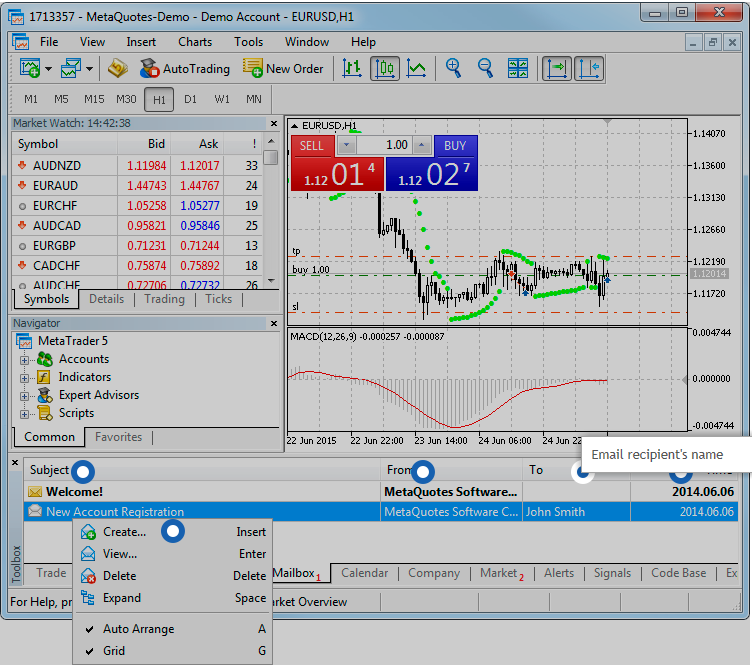The height and width of the screenshot is (667, 752).
Task: Click the gold Market Watch toolbar icon
Action: click(118, 69)
